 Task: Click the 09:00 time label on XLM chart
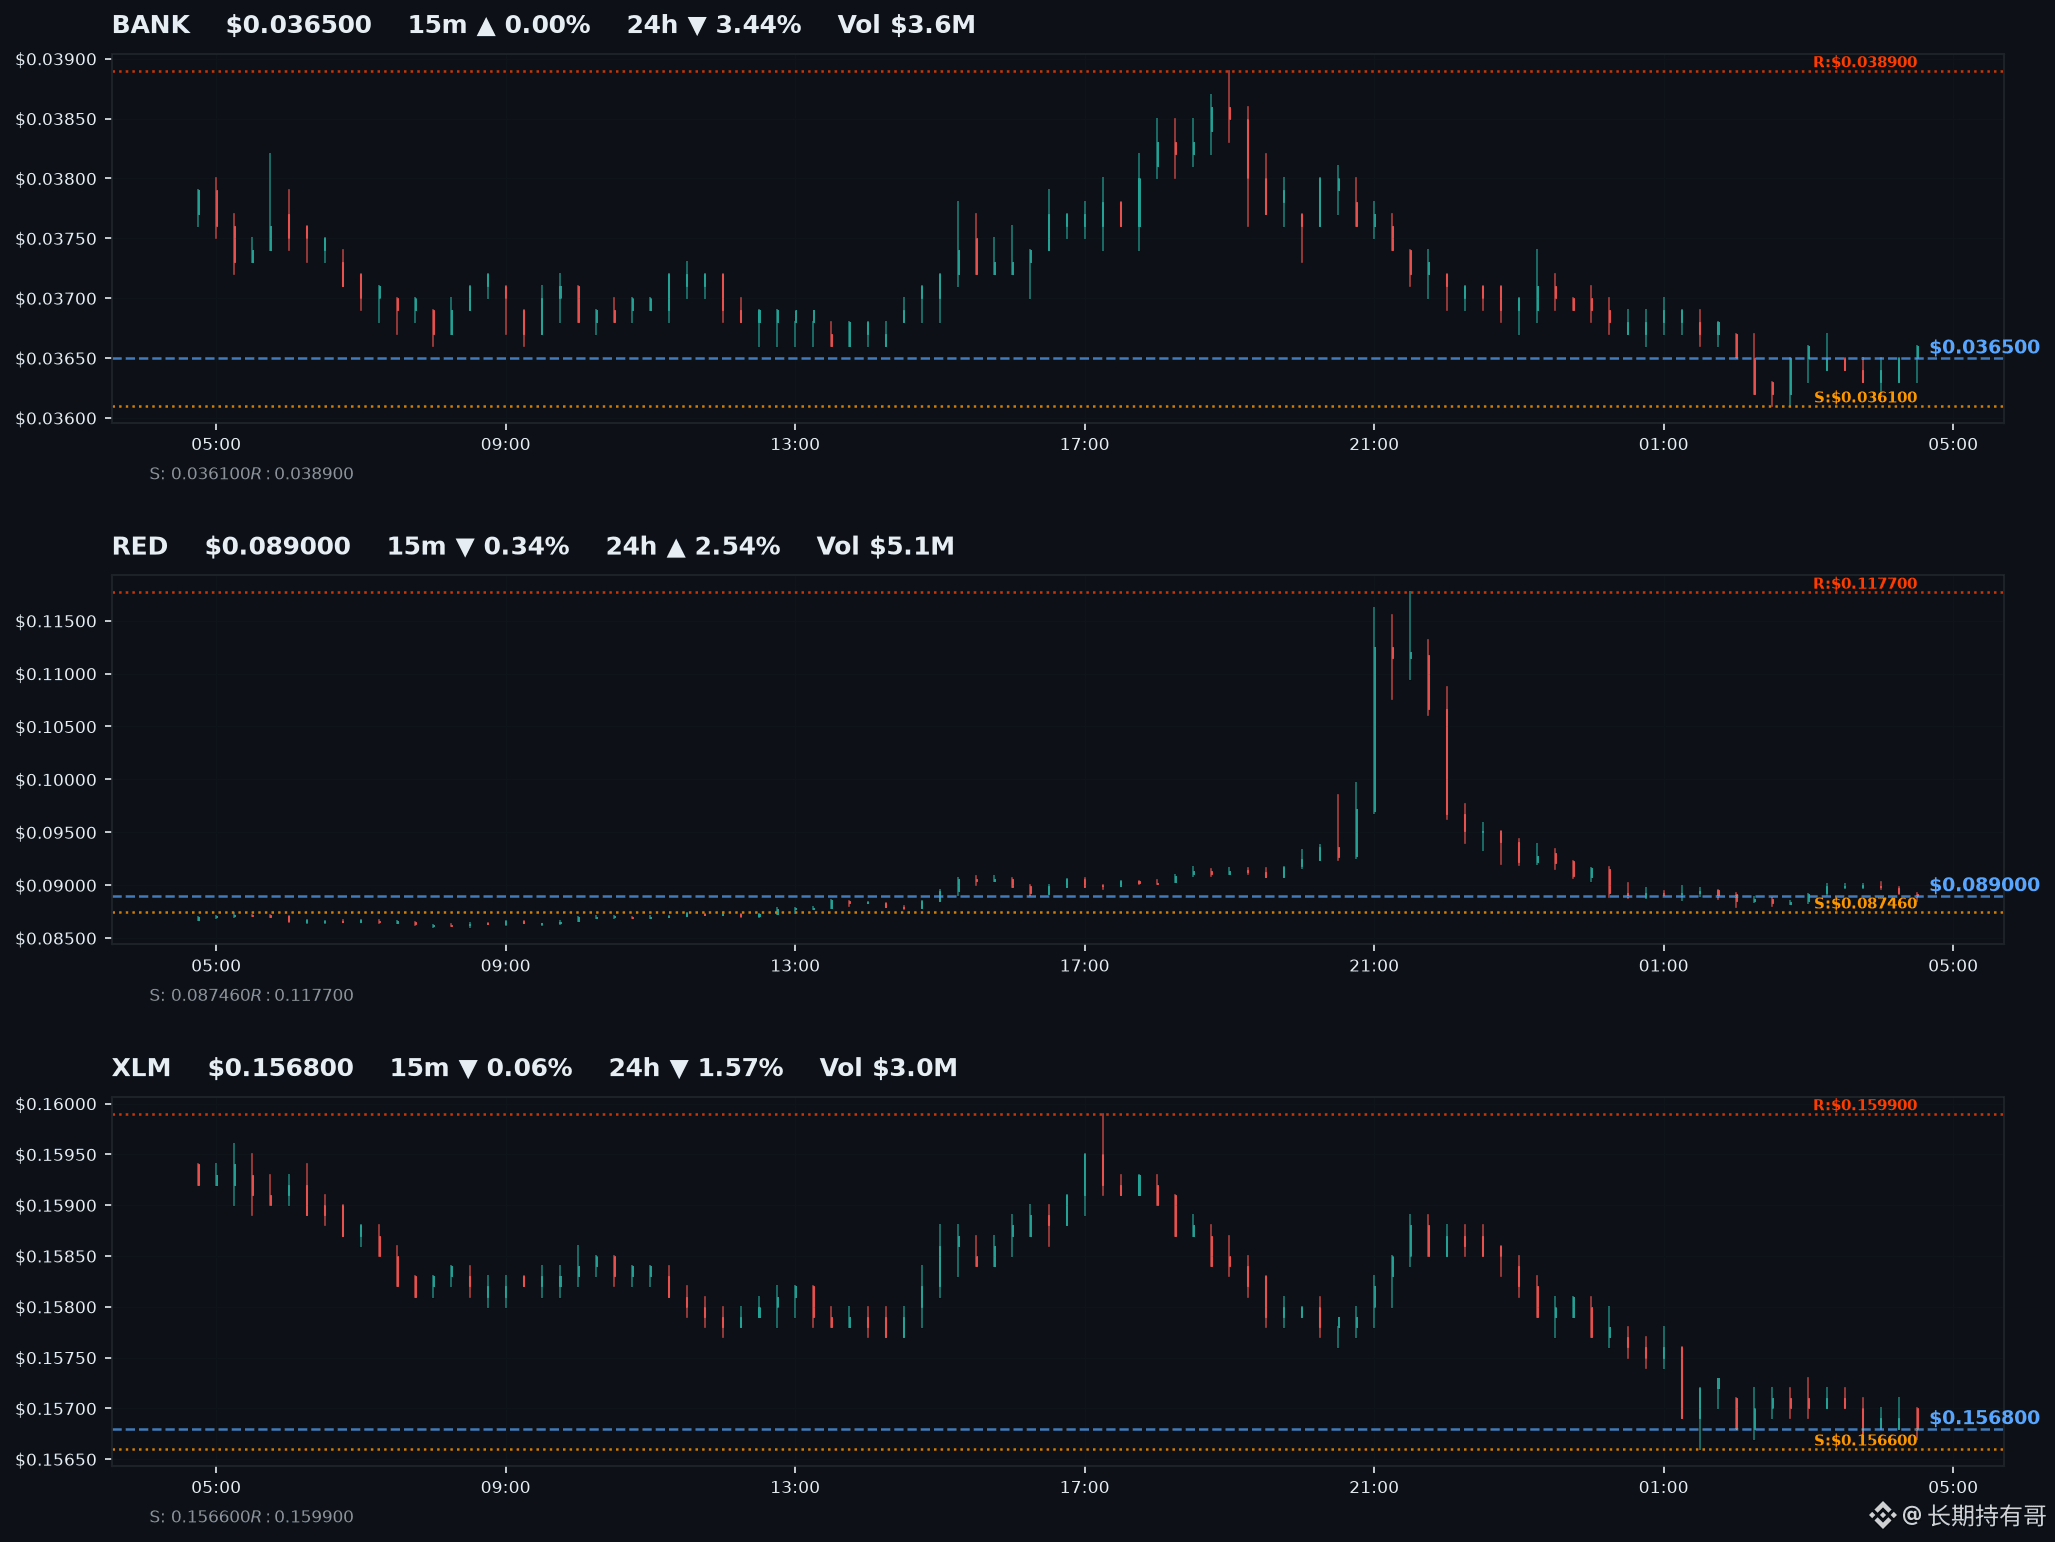pyautogui.click(x=506, y=1487)
